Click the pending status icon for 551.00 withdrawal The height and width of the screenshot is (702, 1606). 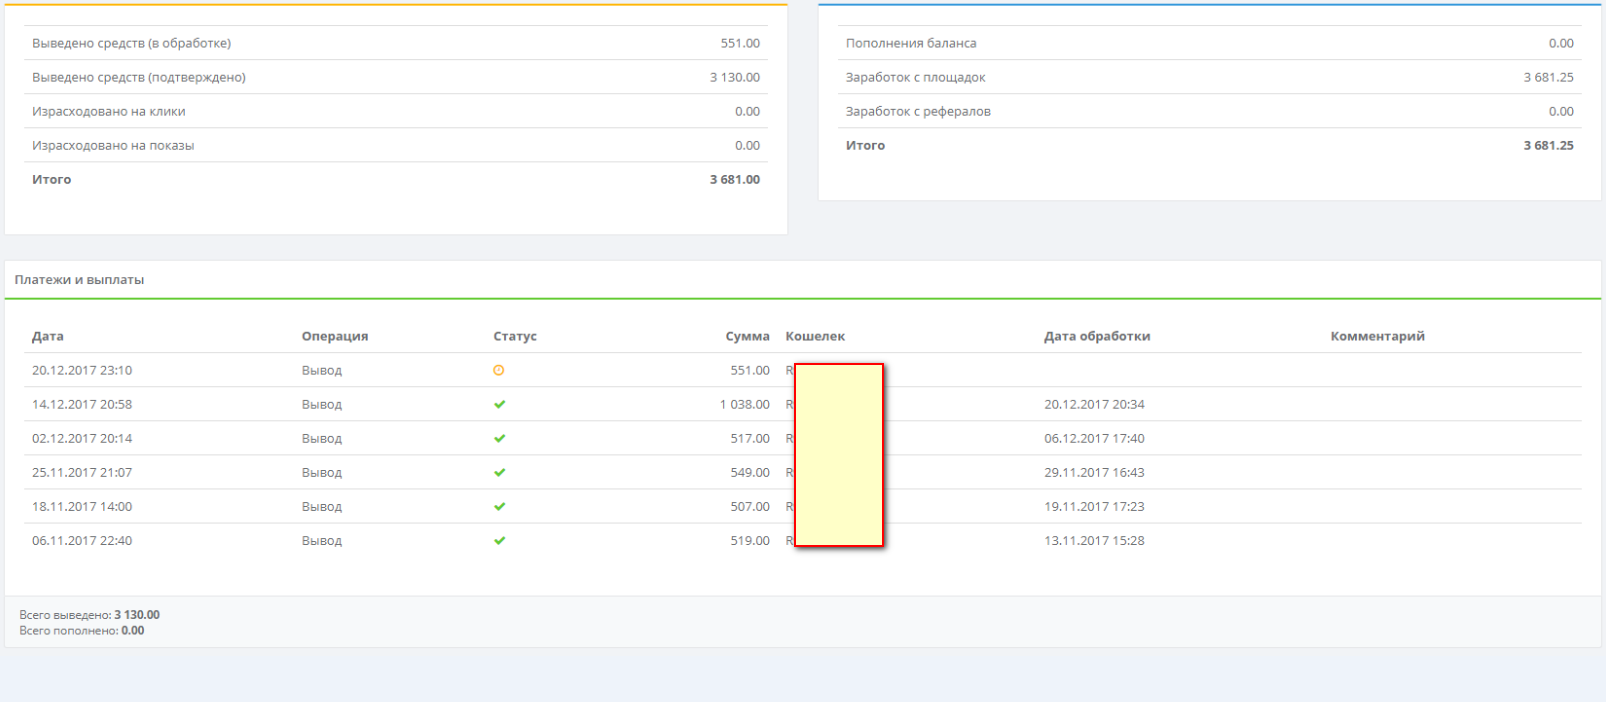499,370
